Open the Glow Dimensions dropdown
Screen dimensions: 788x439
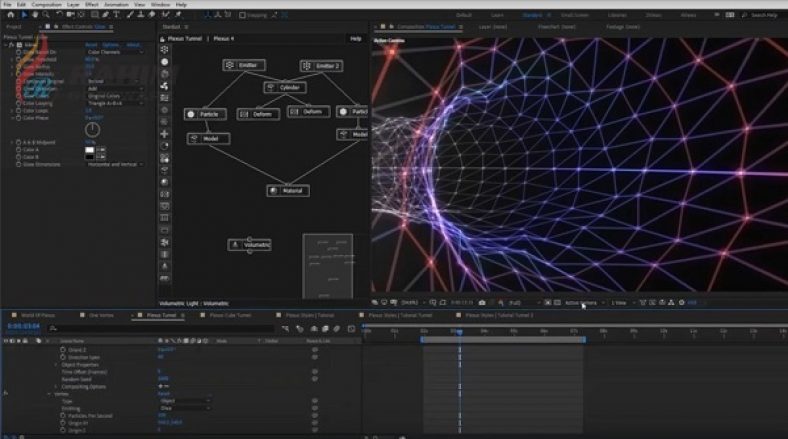113,164
